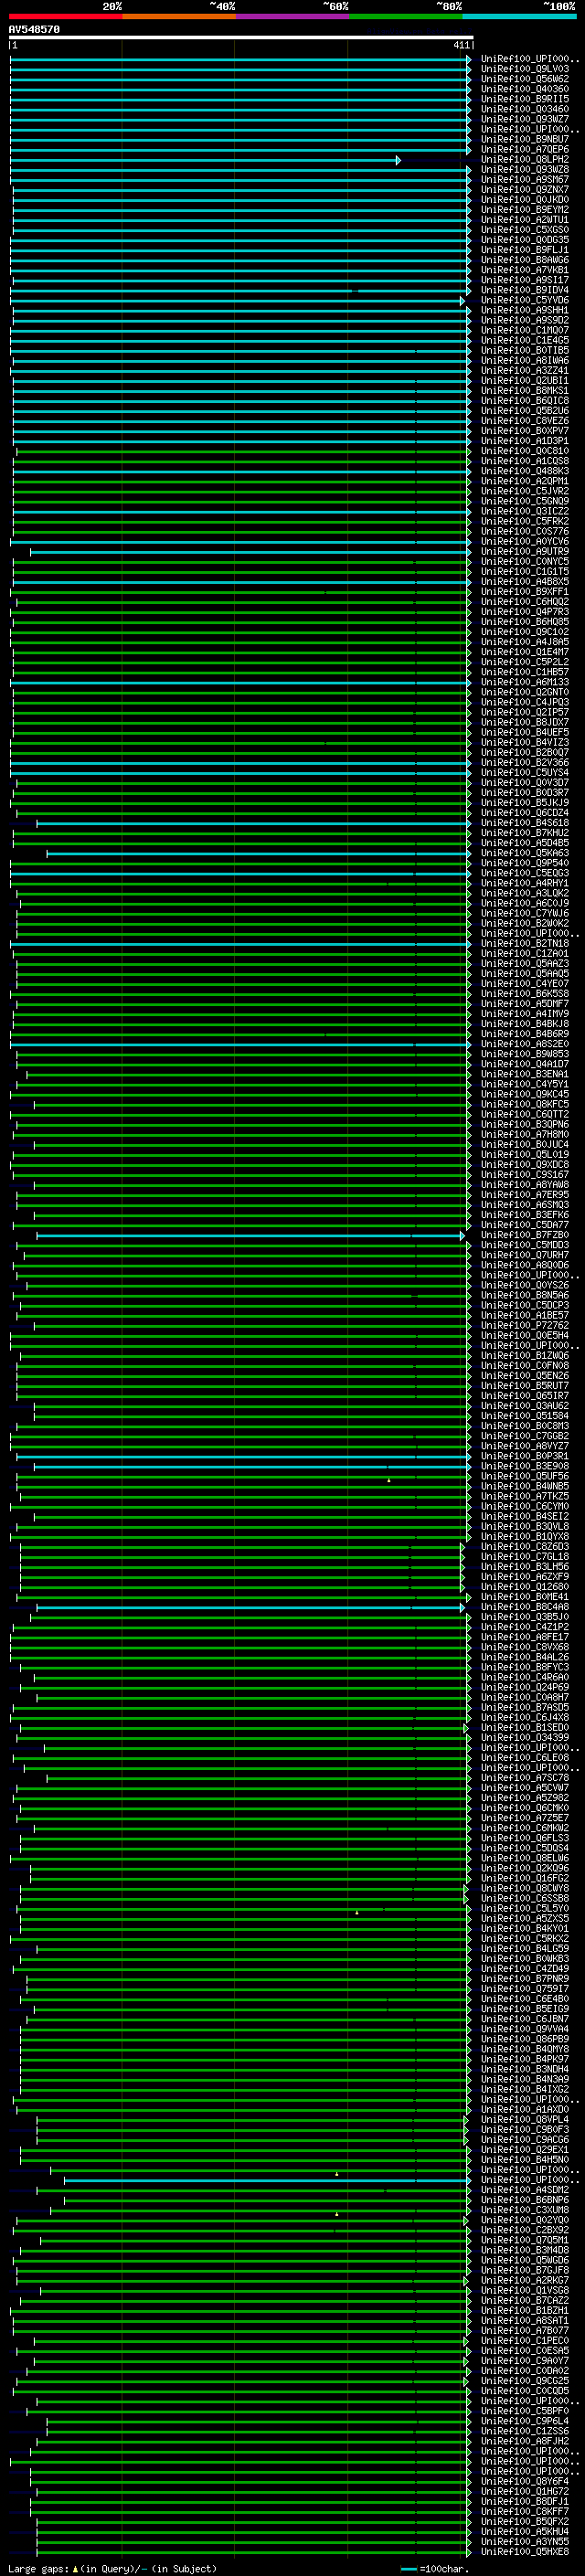Select the UniRef100_B3EFK6 label
585x2576 pixels.
click(x=525, y=1215)
